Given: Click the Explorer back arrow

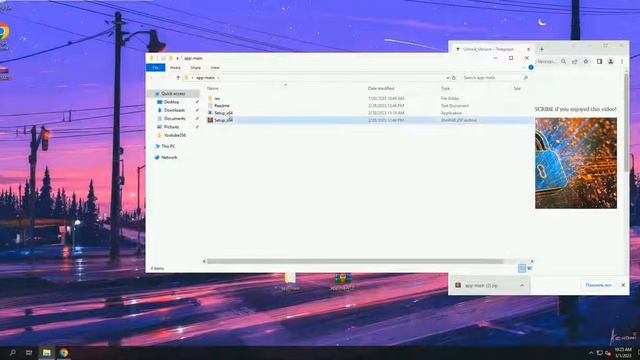Looking at the screenshot, I should click(152, 78).
